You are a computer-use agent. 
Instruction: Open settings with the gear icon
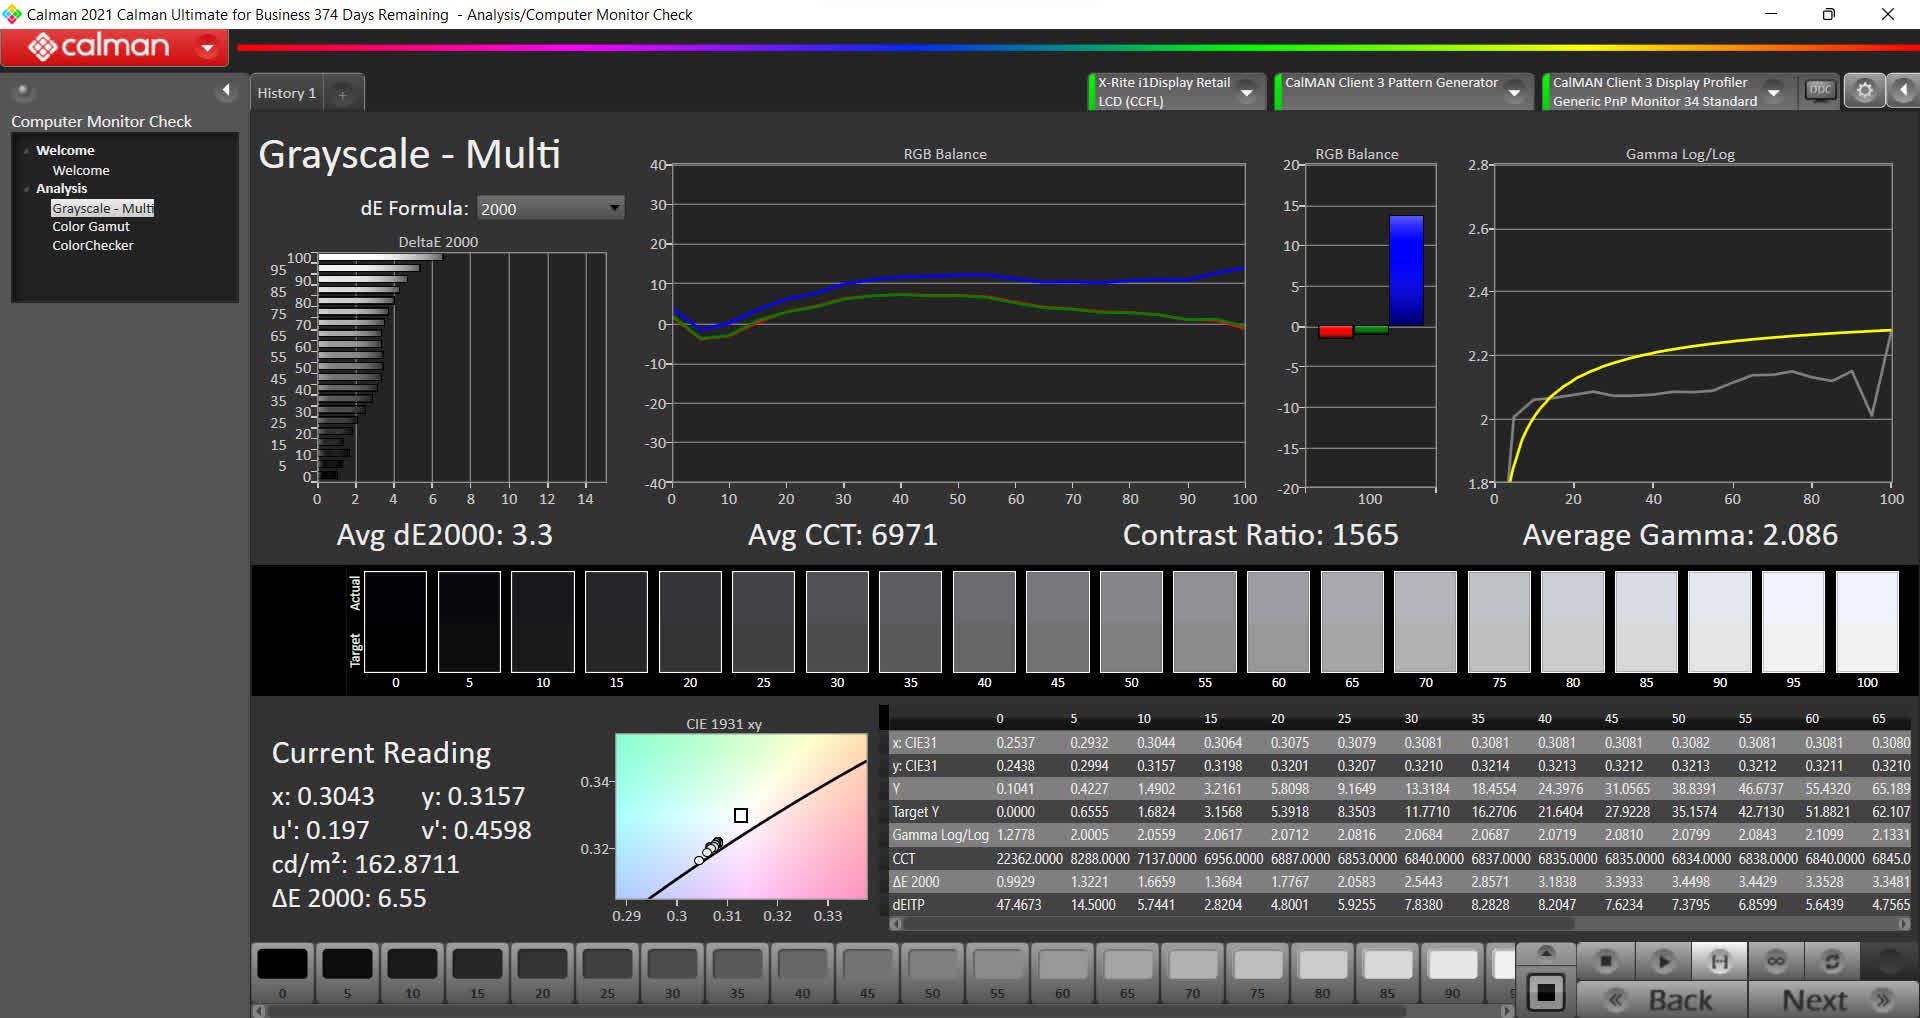pyautogui.click(x=1864, y=91)
